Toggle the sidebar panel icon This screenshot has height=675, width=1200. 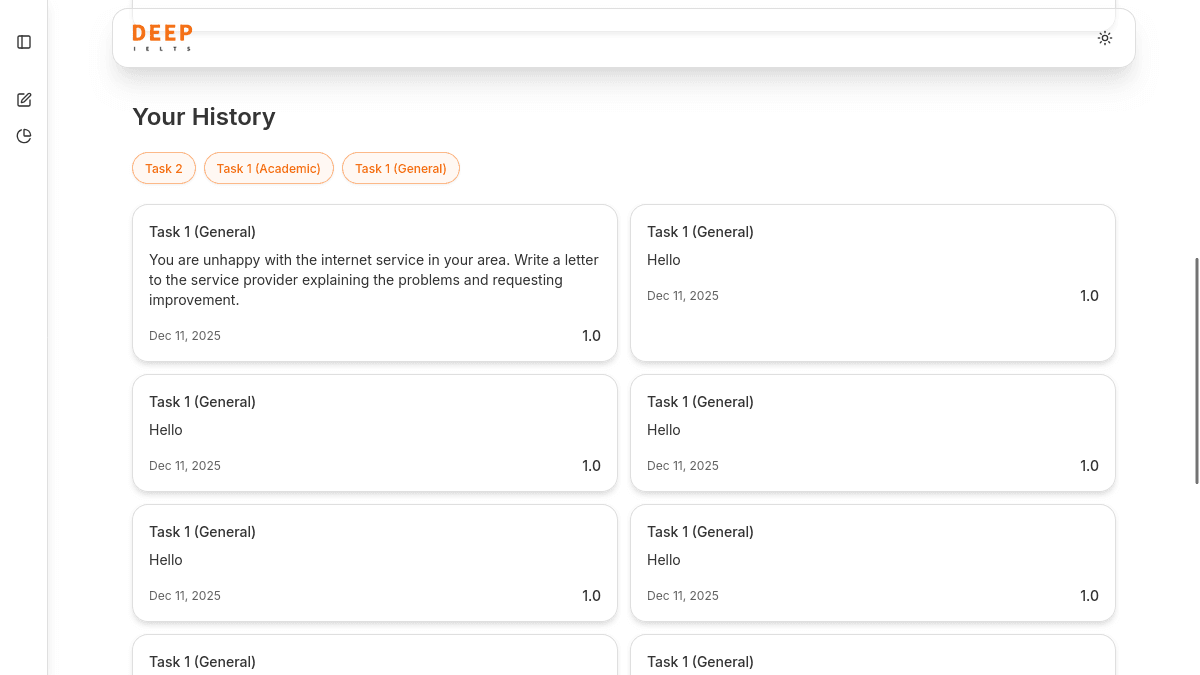point(24,42)
